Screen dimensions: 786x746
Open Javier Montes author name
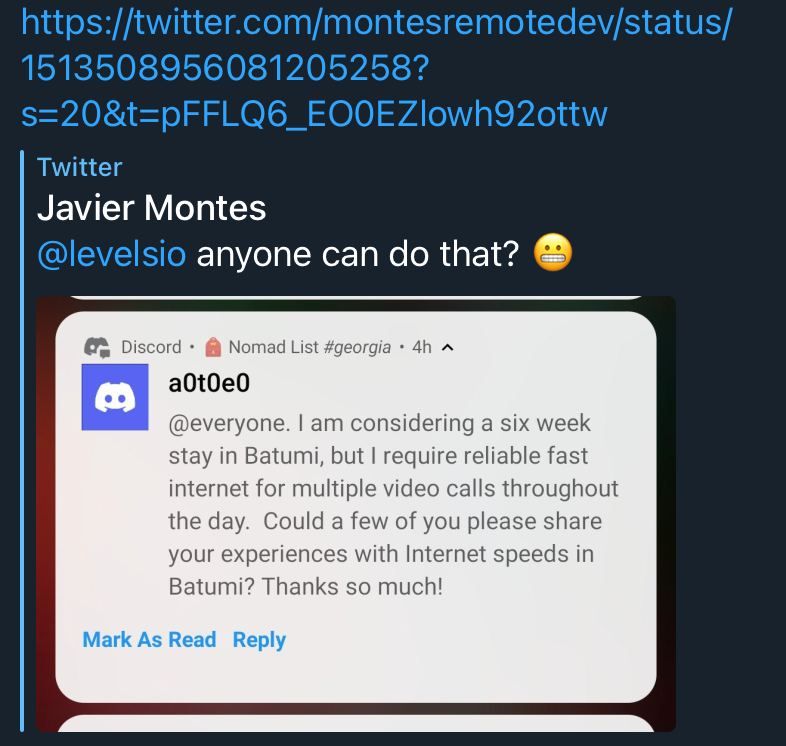[151, 208]
